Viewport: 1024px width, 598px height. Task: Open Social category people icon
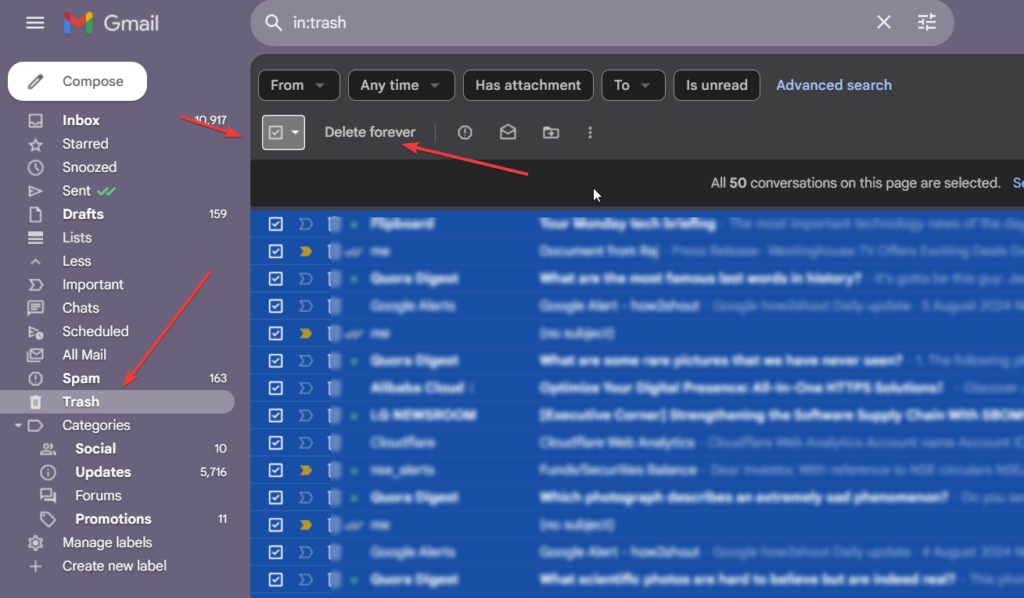[48, 449]
